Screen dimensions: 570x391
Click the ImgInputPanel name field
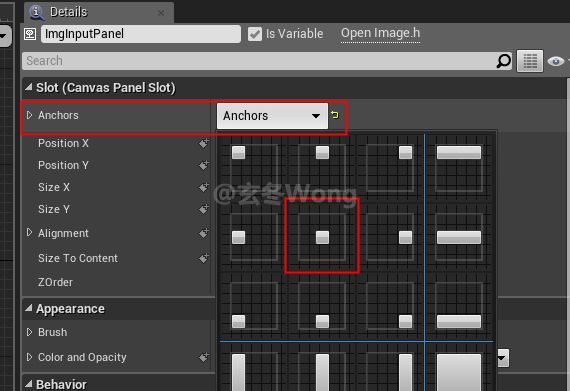[141, 34]
